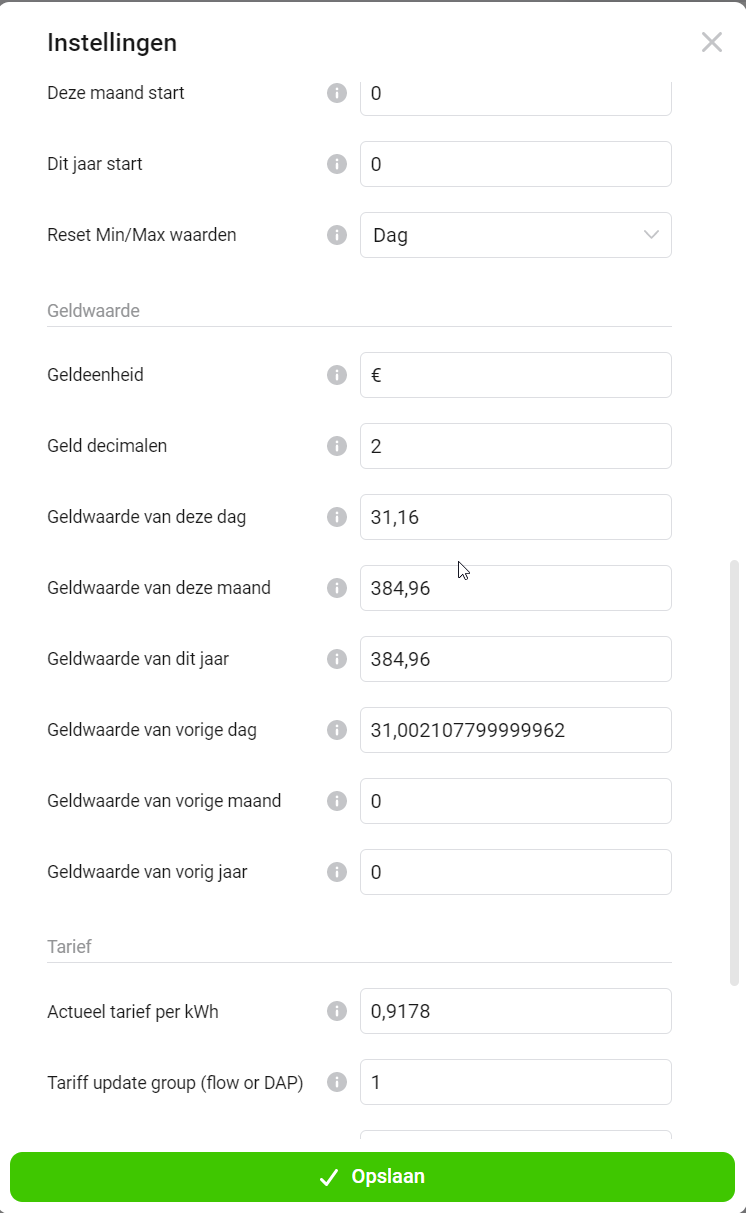Open the Reset Min/Max waarden dropdown
The height and width of the screenshot is (1213, 746).
click(x=515, y=235)
